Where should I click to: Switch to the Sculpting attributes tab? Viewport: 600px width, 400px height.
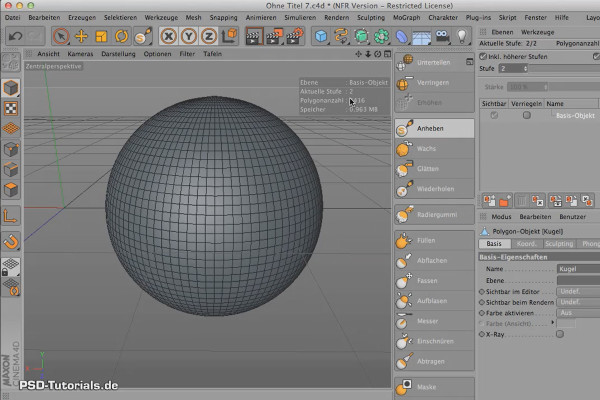coord(559,244)
